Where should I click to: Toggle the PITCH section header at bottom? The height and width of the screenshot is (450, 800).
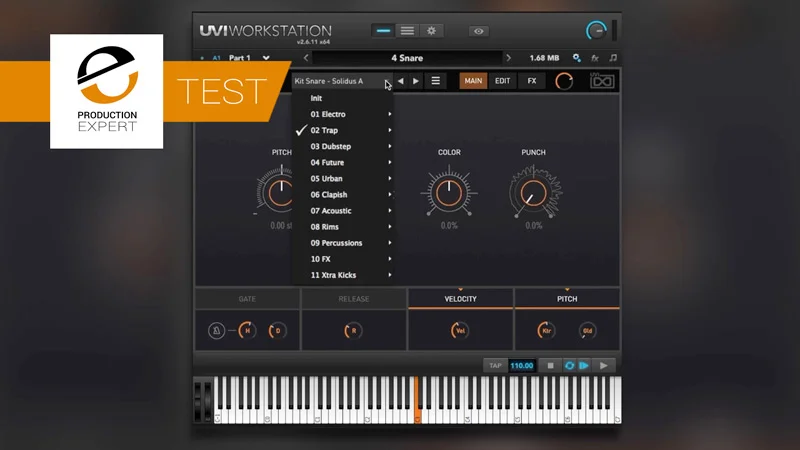tap(567, 299)
